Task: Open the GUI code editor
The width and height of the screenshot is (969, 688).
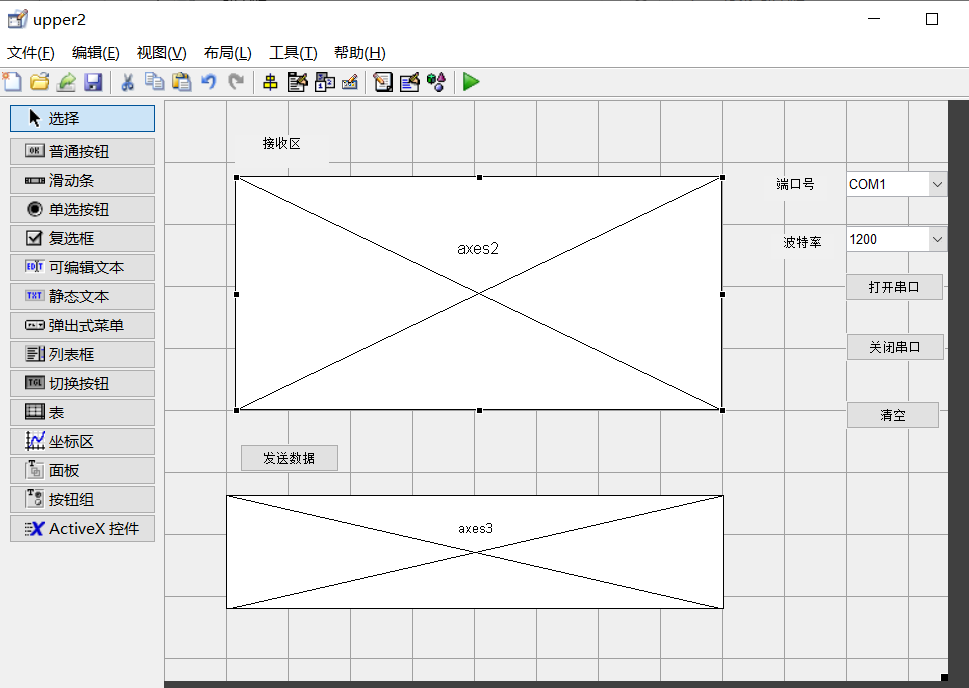Action: tap(383, 82)
